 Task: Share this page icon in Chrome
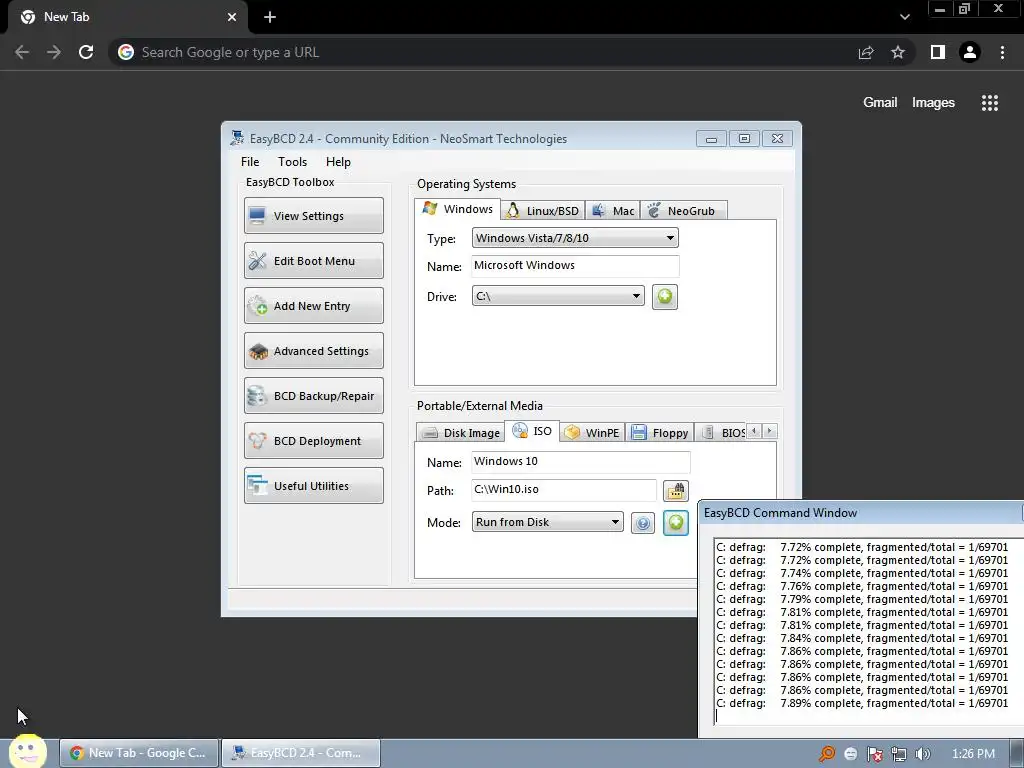coord(866,52)
